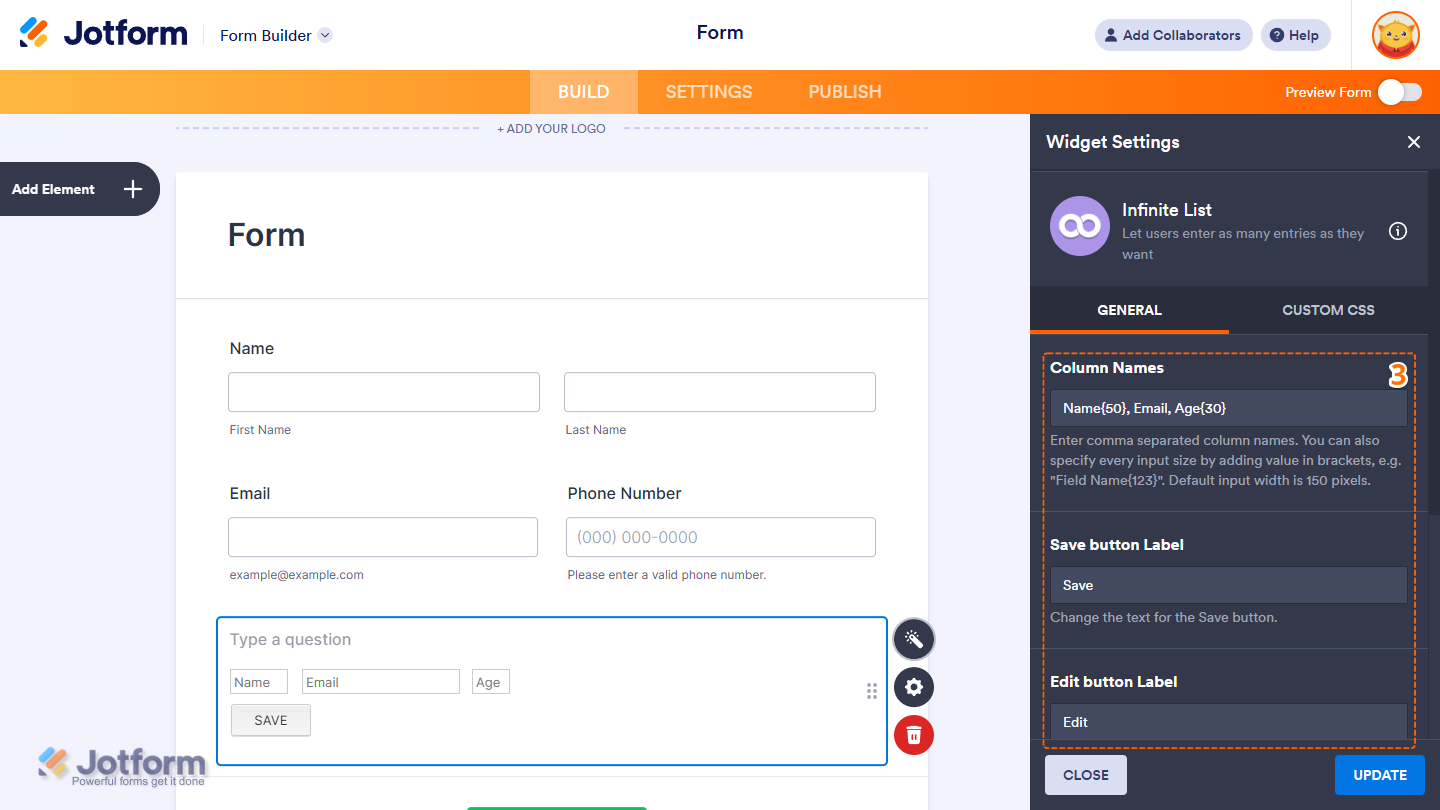Grab the widget drag handle dots

871,690
